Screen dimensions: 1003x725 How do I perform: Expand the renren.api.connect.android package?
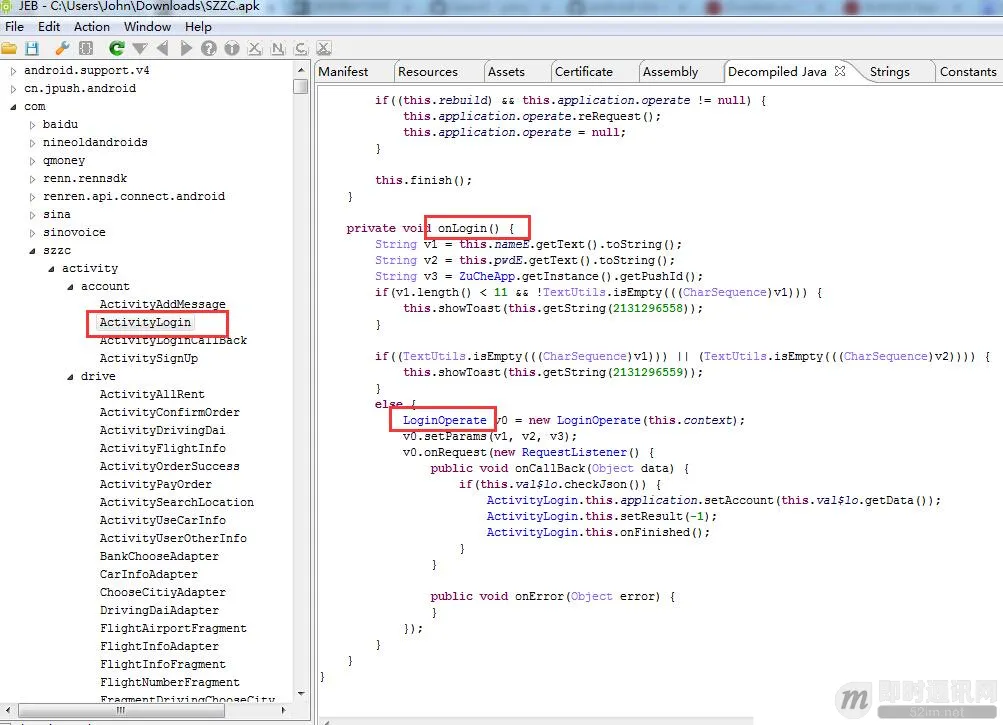pyautogui.click(x=32, y=197)
